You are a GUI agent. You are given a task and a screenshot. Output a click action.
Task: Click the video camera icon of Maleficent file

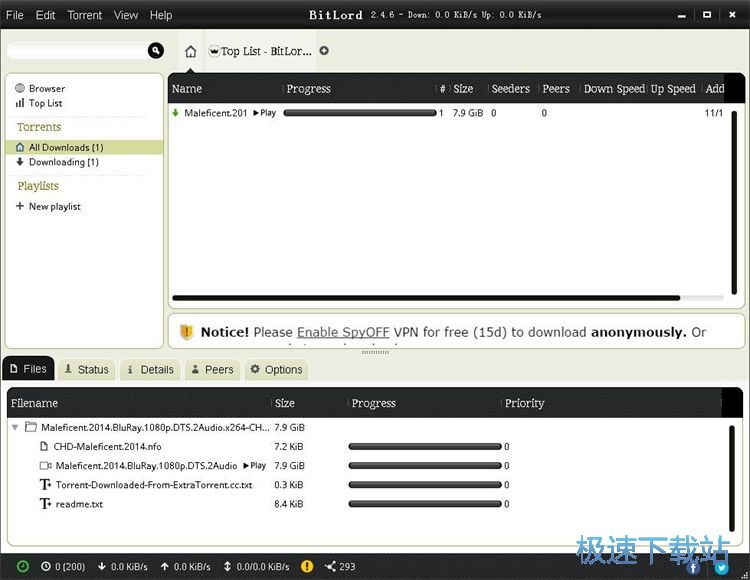(x=45, y=465)
